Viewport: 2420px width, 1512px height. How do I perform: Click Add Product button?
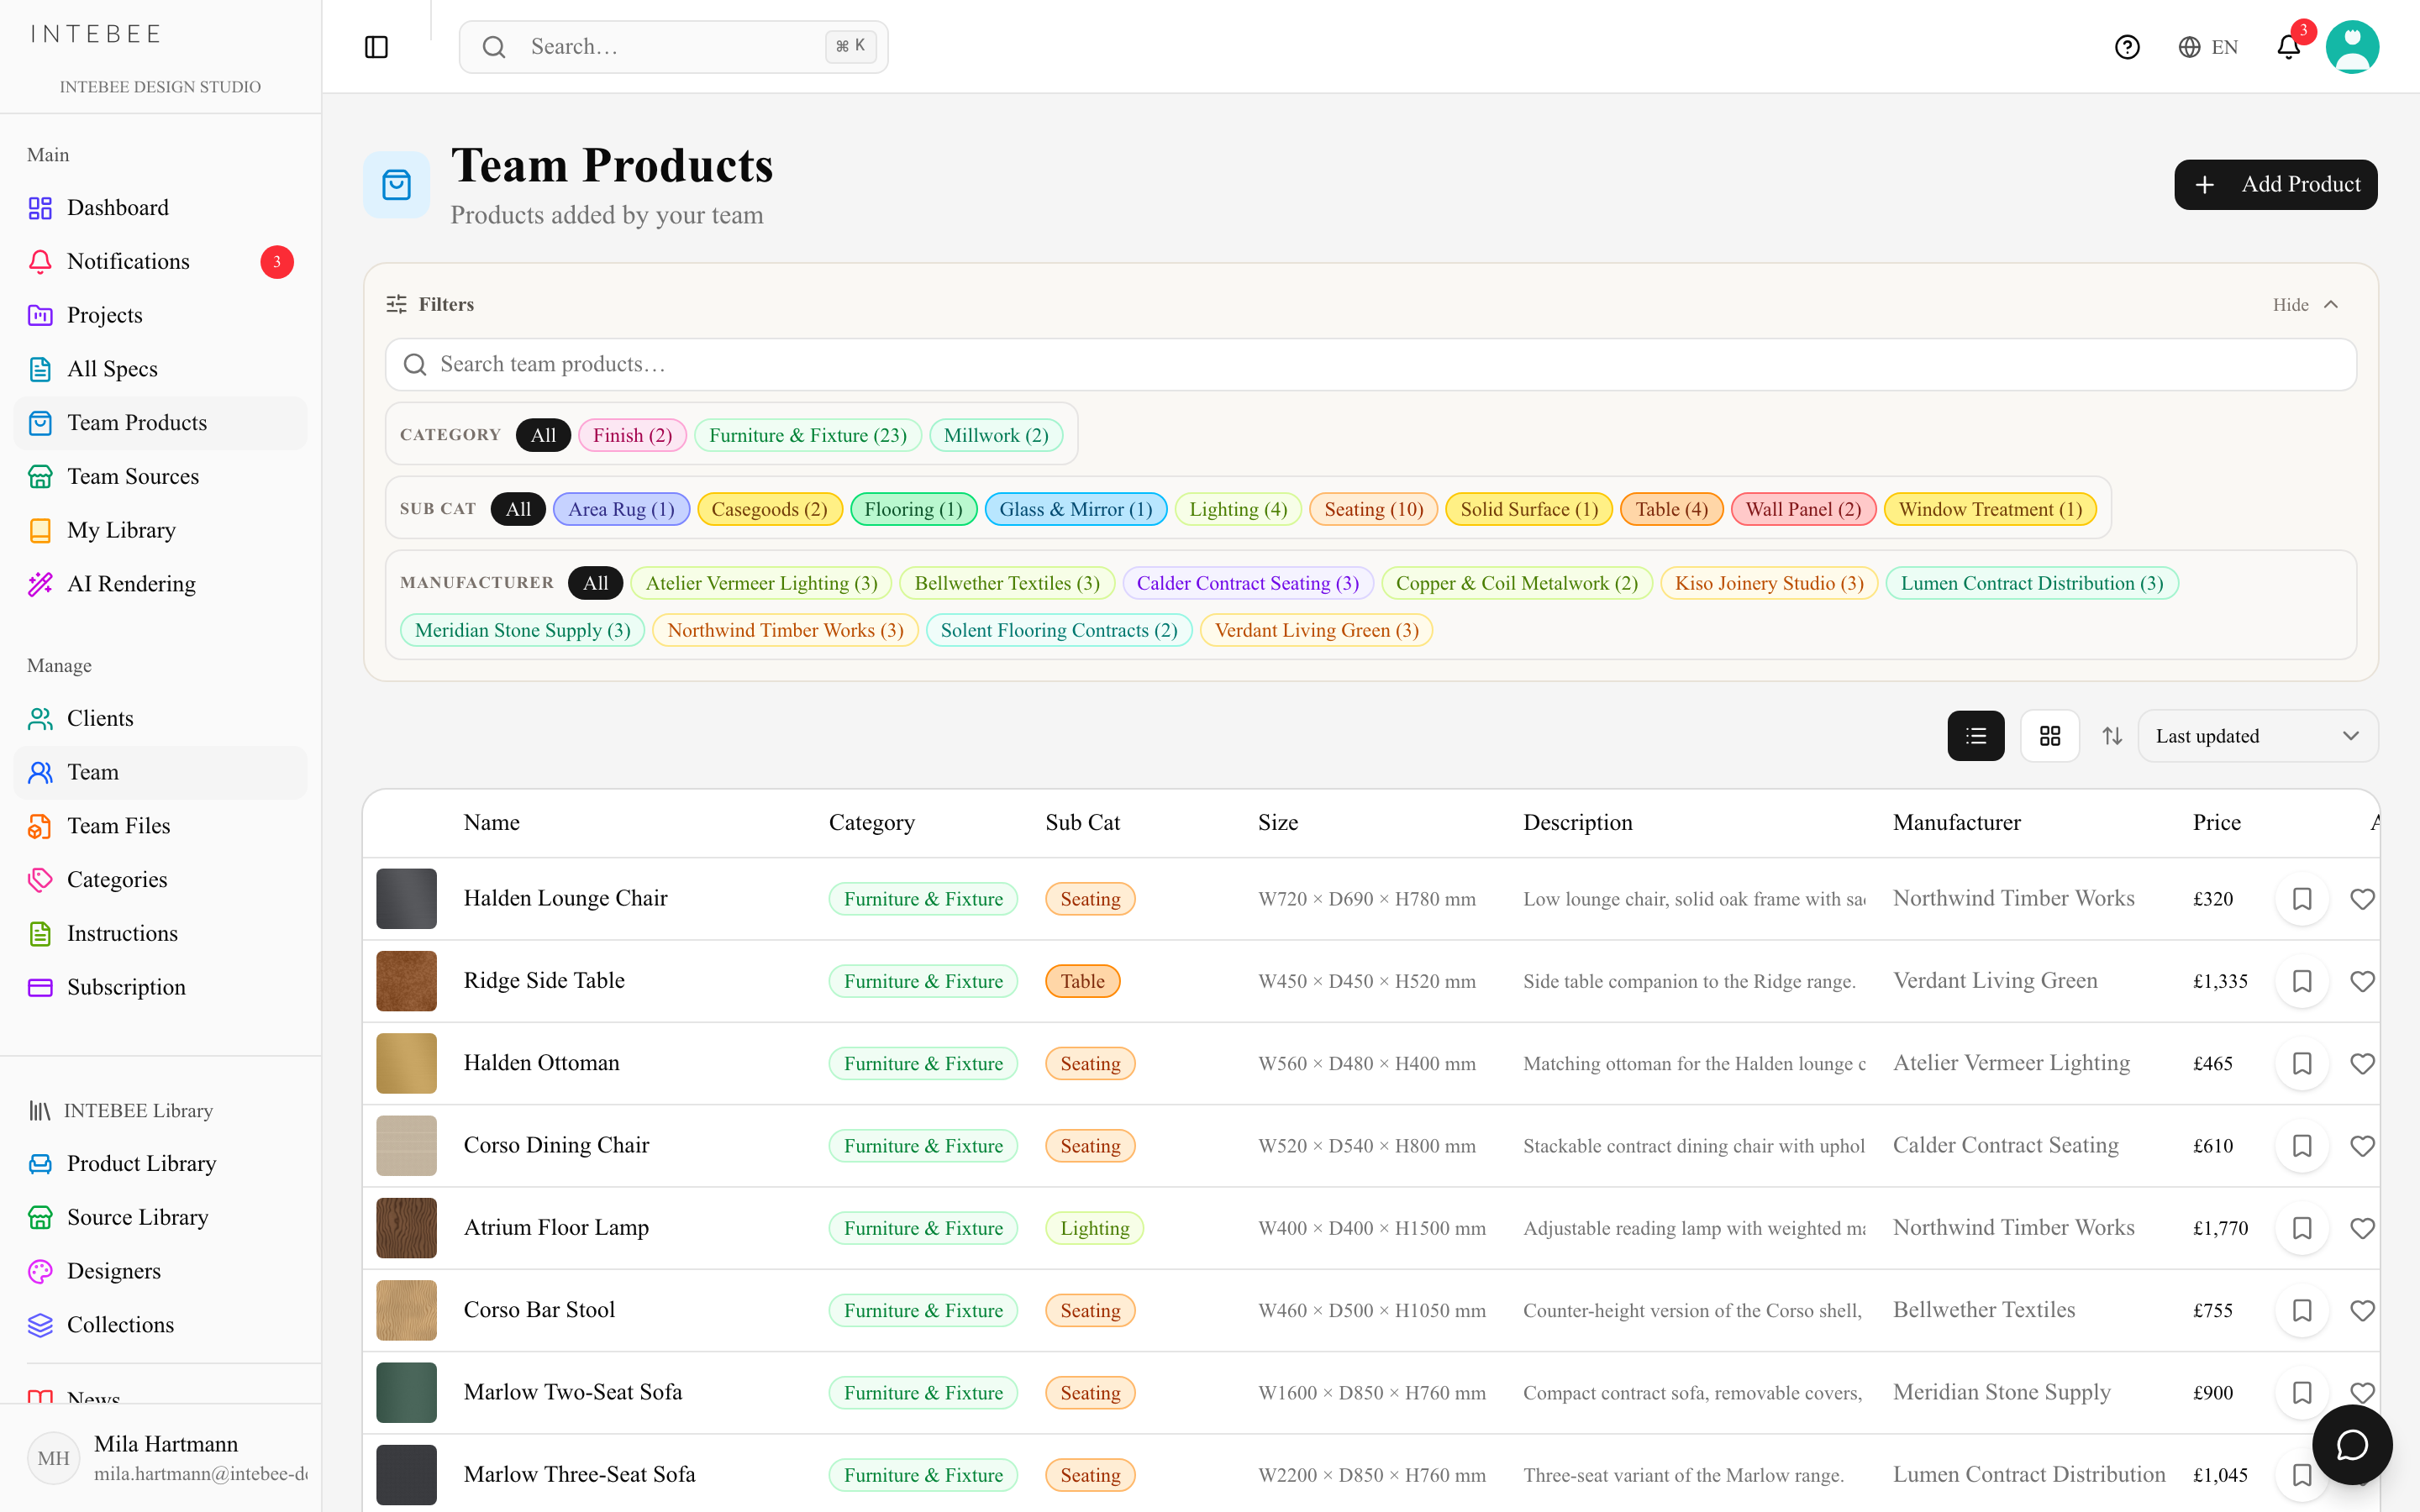tap(2275, 184)
